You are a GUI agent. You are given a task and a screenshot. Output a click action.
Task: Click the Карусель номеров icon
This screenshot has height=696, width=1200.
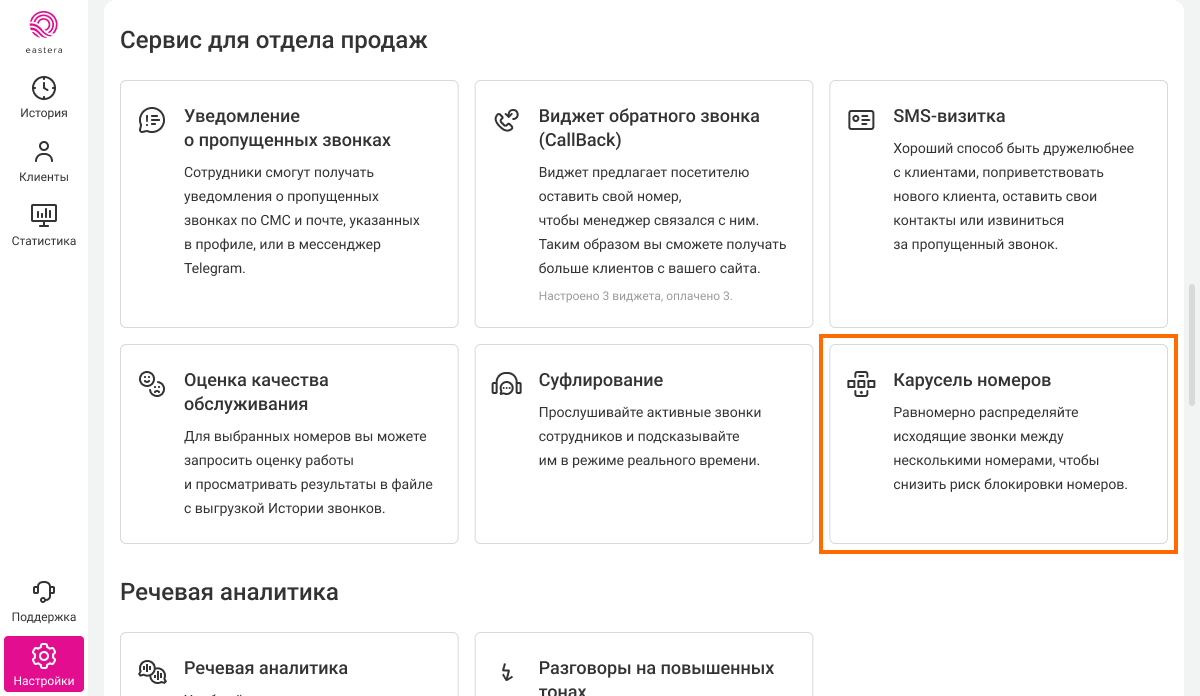pyautogui.click(x=860, y=384)
